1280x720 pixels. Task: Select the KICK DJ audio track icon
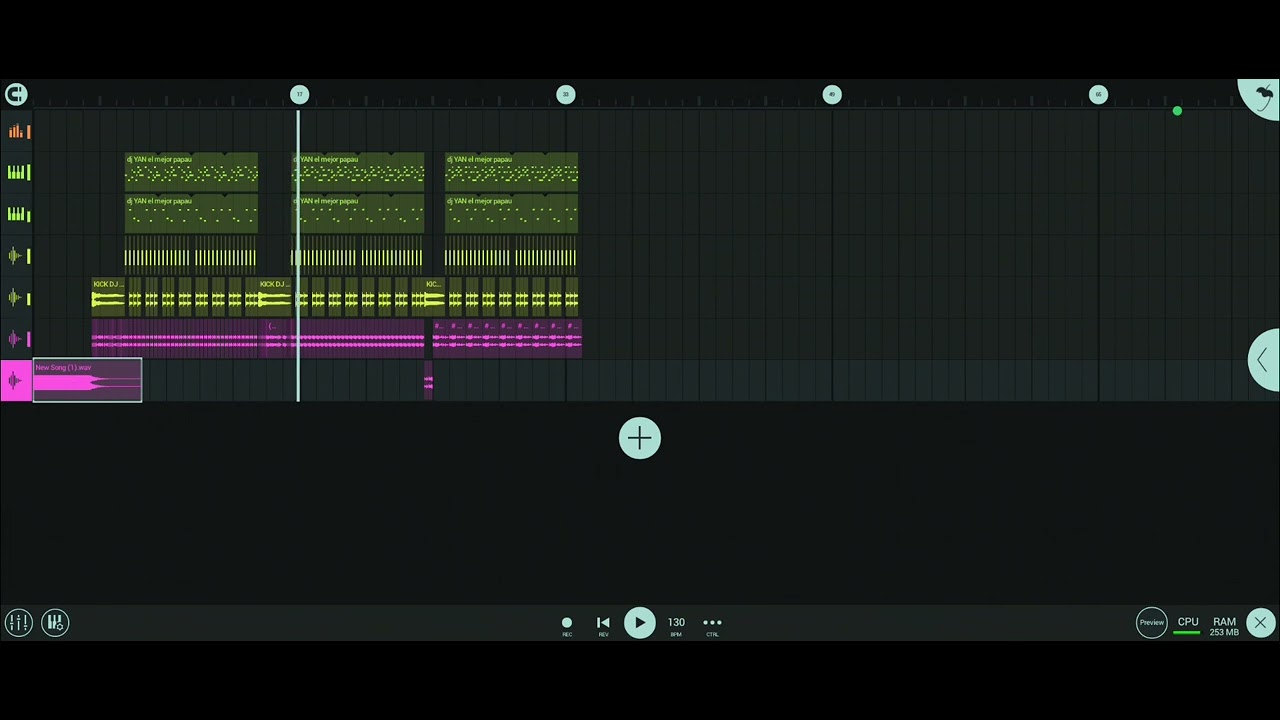click(x=16, y=298)
